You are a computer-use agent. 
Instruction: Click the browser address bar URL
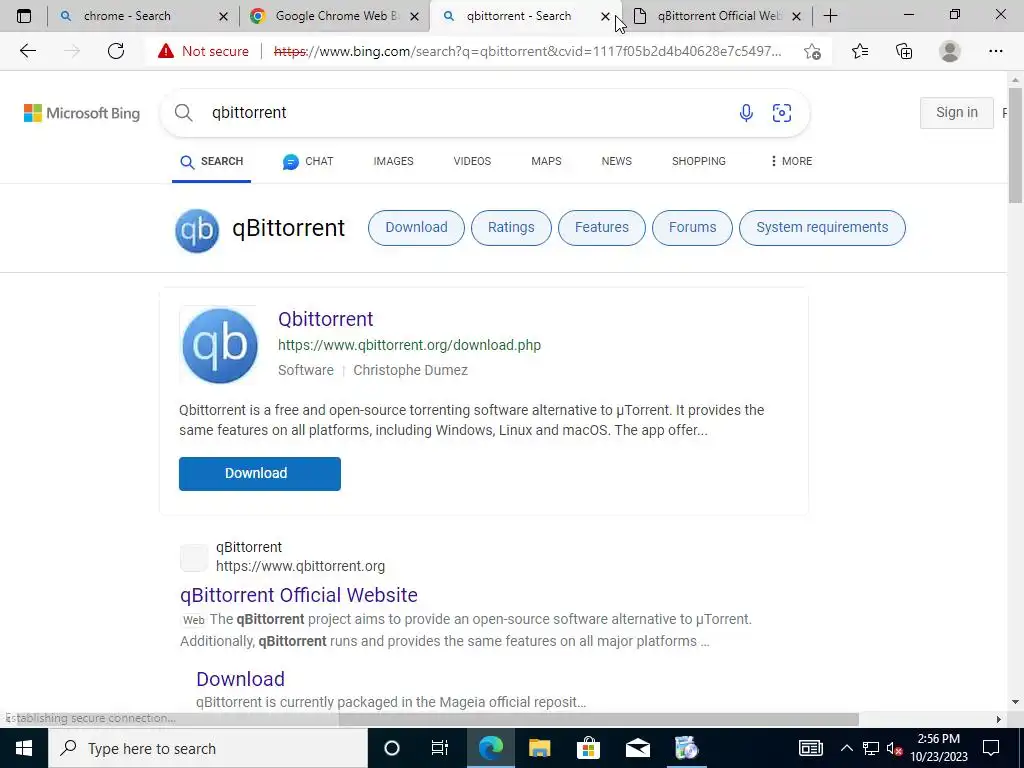coord(527,51)
